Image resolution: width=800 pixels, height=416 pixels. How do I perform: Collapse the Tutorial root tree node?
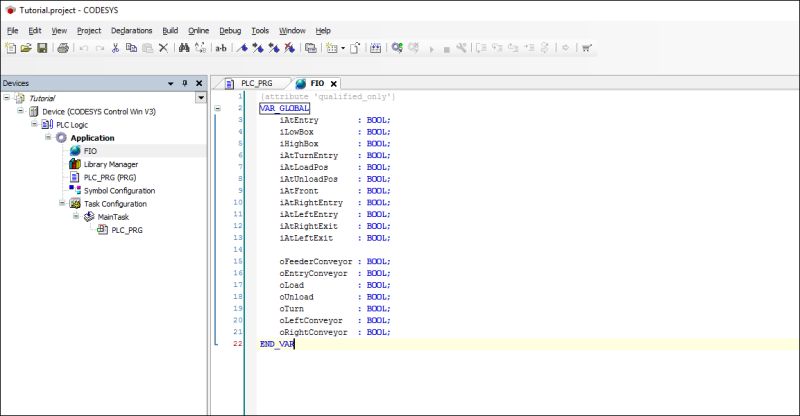(x=7, y=97)
